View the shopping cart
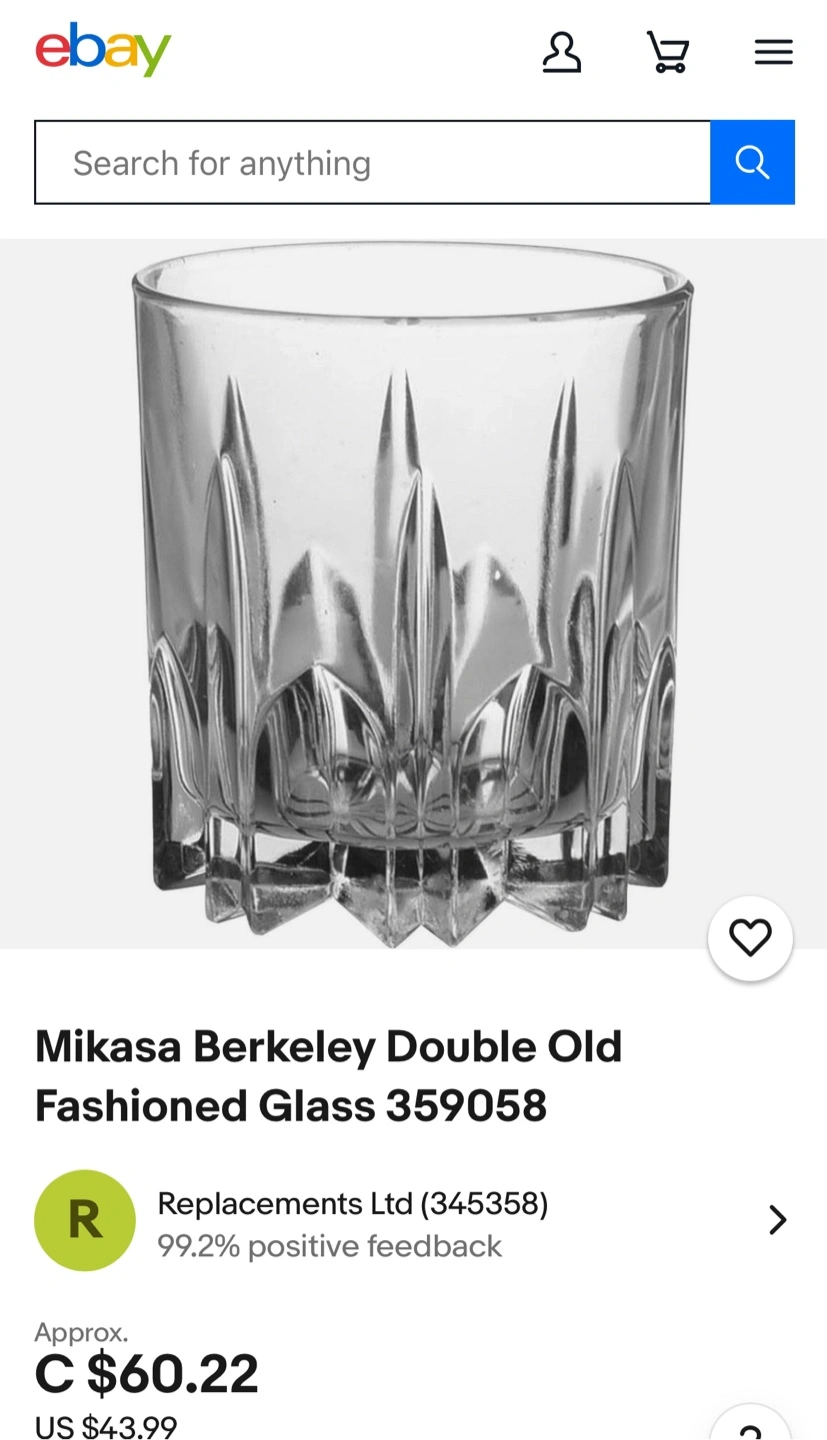The image size is (827, 1440). click(x=667, y=52)
